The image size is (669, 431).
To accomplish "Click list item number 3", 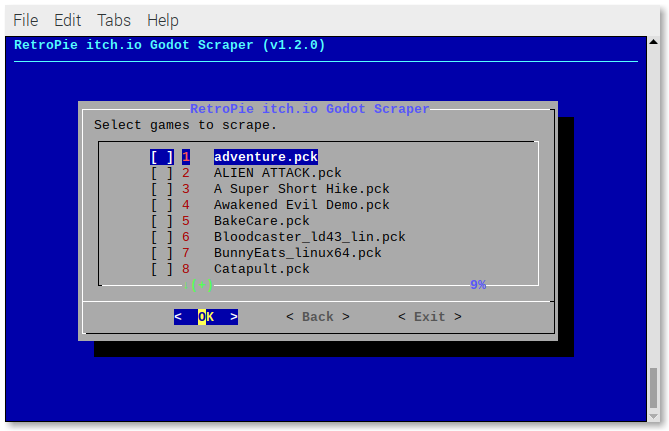I will click(x=186, y=189).
